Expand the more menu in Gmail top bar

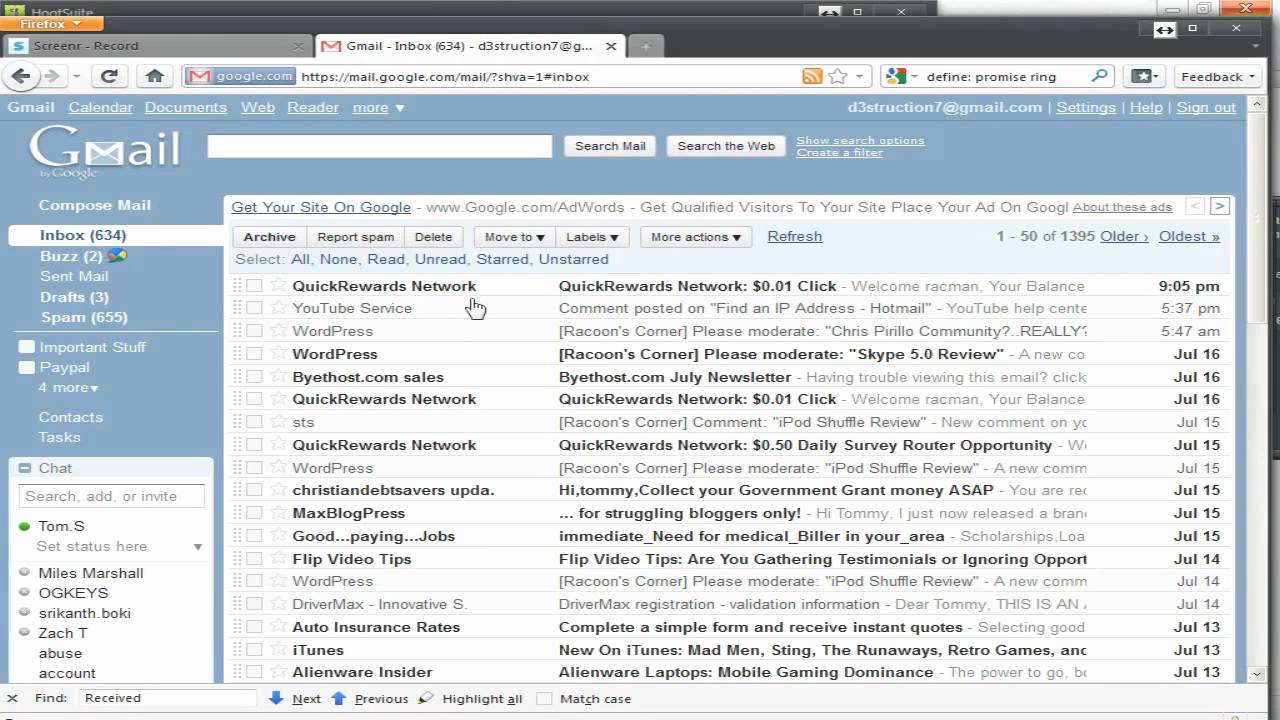(378, 107)
